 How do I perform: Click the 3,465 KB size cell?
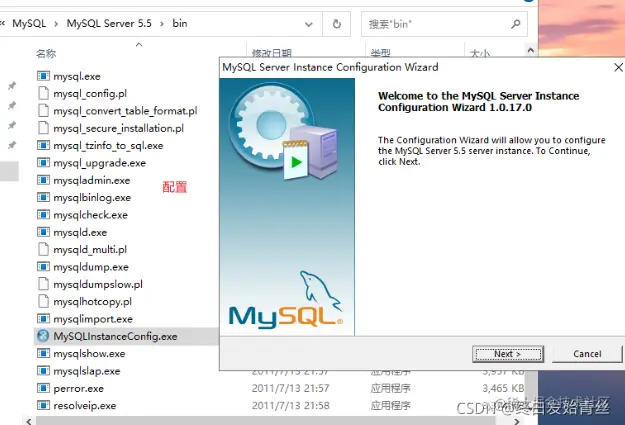tap(503, 388)
